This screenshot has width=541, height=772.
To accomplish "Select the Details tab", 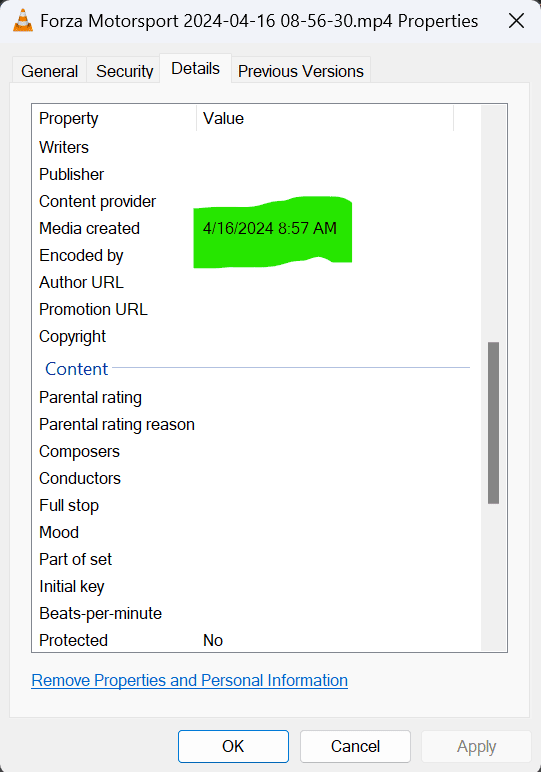I will click(x=195, y=68).
